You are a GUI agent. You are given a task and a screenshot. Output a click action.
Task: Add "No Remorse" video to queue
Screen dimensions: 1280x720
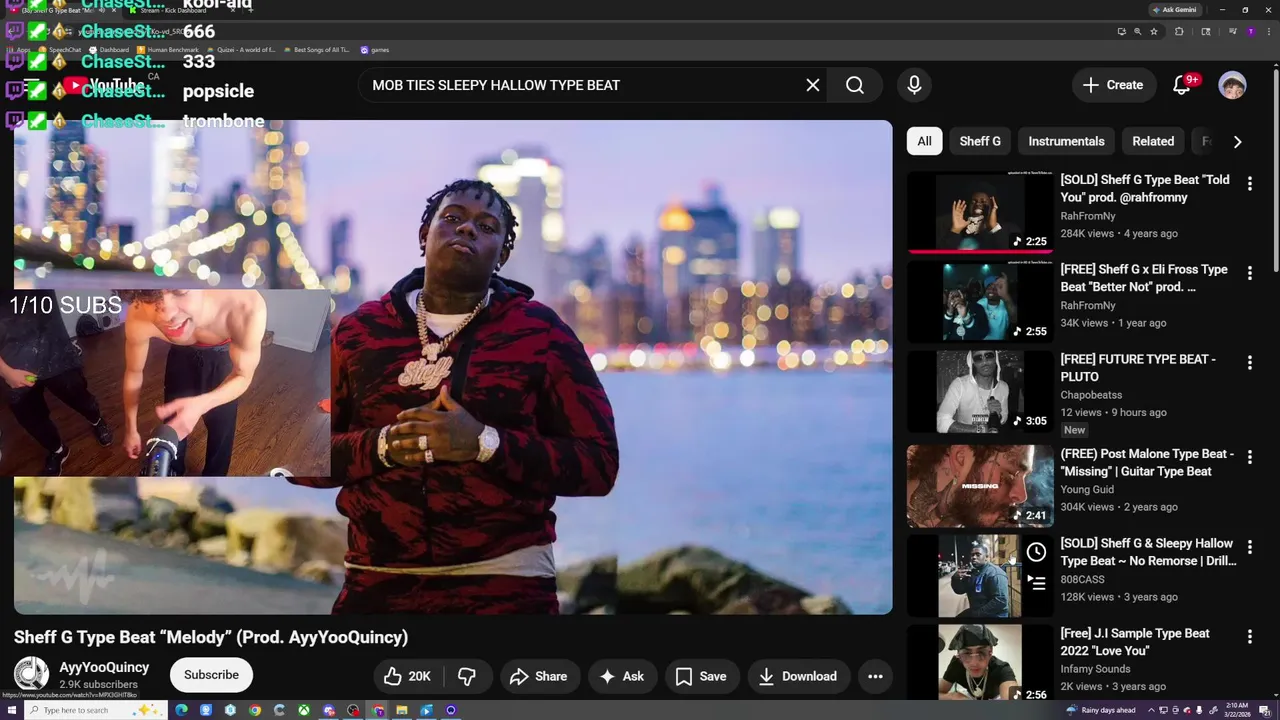1036,583
